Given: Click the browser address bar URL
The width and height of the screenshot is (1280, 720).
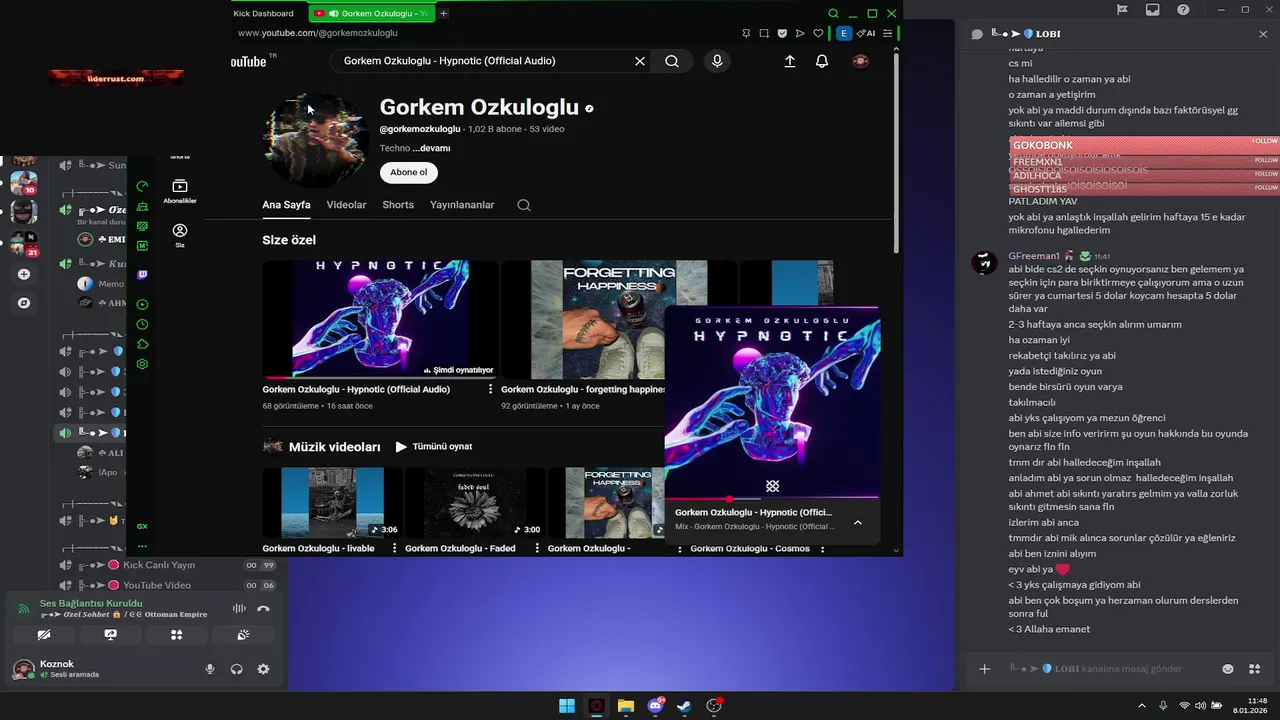Looking at the screenshot, I should pos(317,33).
